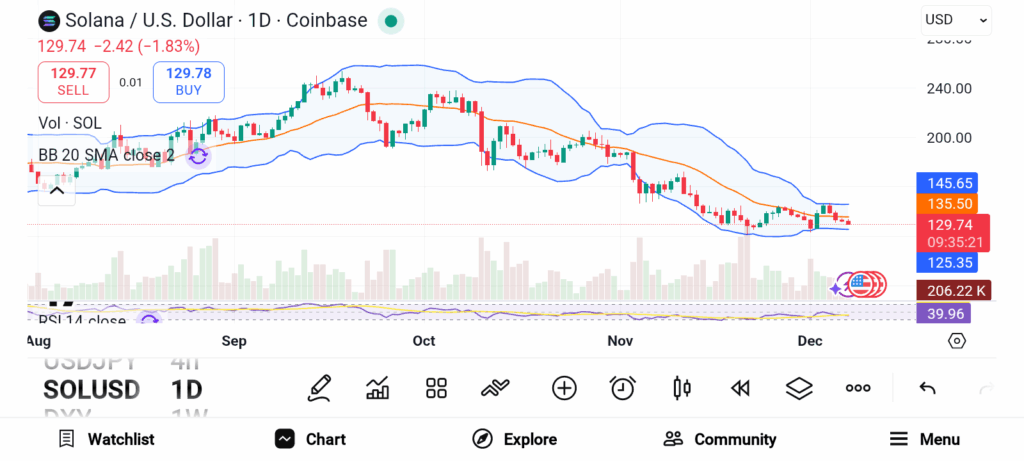
Task: Click the purple BB indicator refresh icon
Action: click(x=198, y=156)
